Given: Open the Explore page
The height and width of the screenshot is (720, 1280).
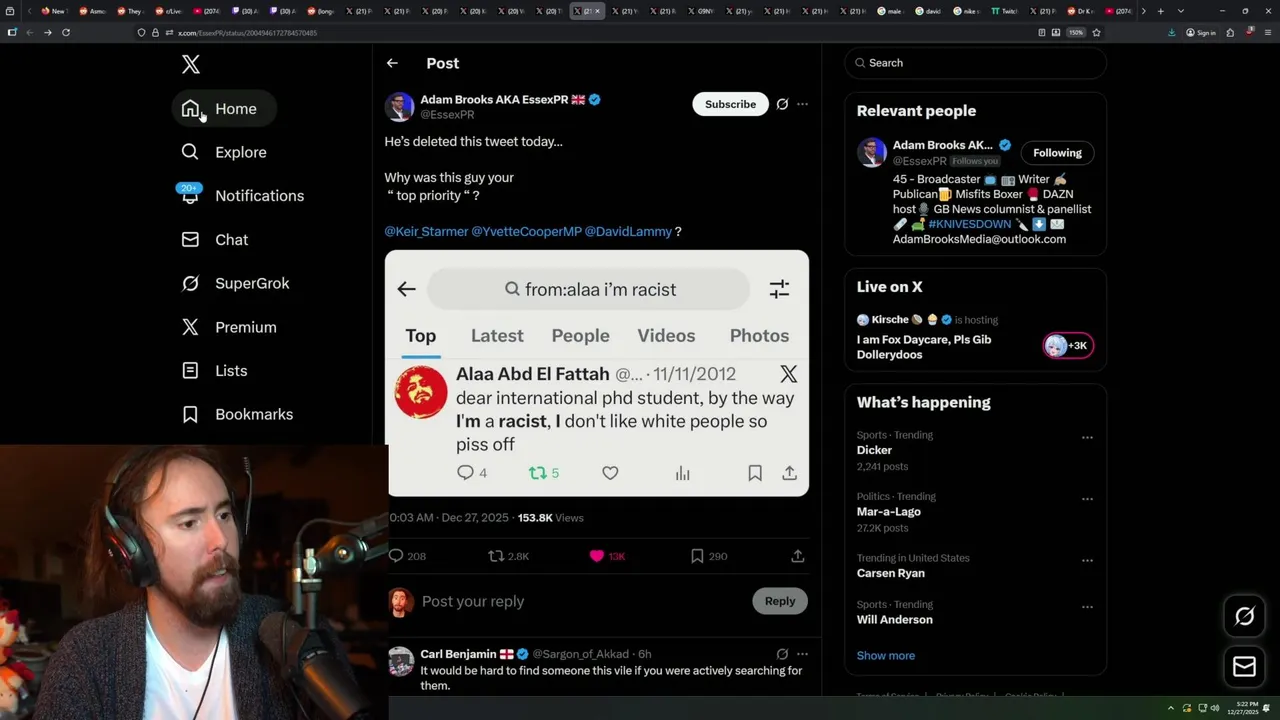Looking at the screenshot, I should (x=224, y=152).
